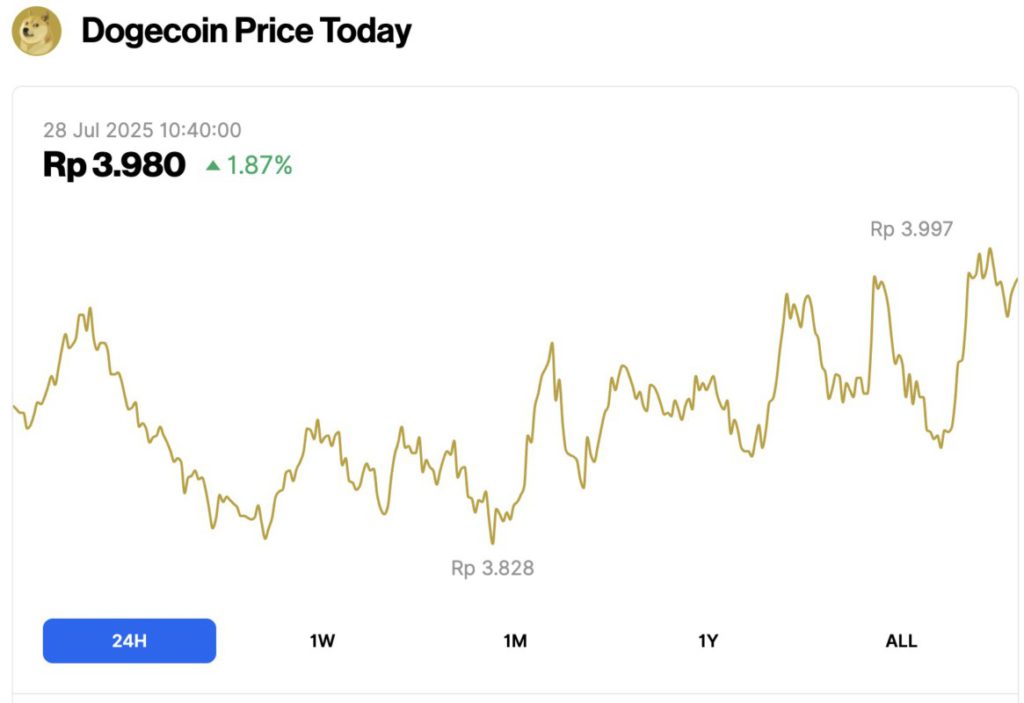This screenshot has height=703, width=1024.
Task: Select the ALL timeframe option
Action: [x=901, y=640]
